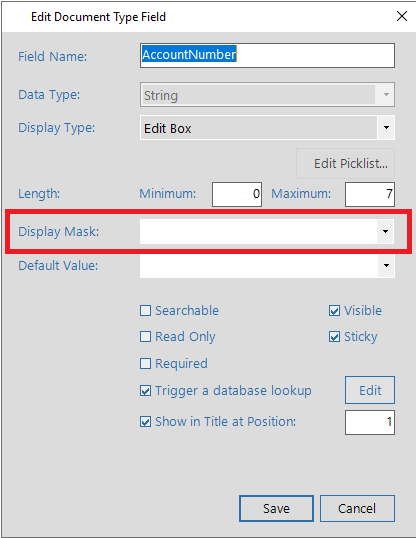The image size is (416, 538).
Task: Tick the Required checkbox
Action: point(146,363)
